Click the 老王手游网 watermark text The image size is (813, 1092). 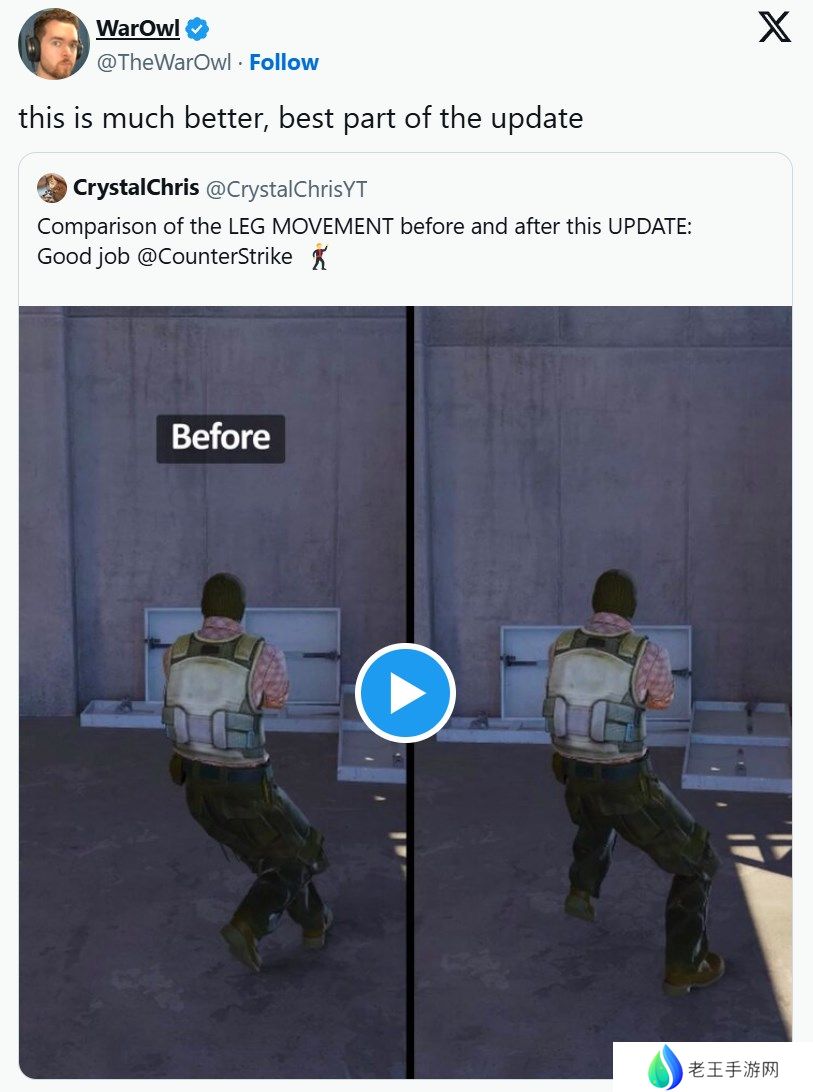tap(734, 1068)
